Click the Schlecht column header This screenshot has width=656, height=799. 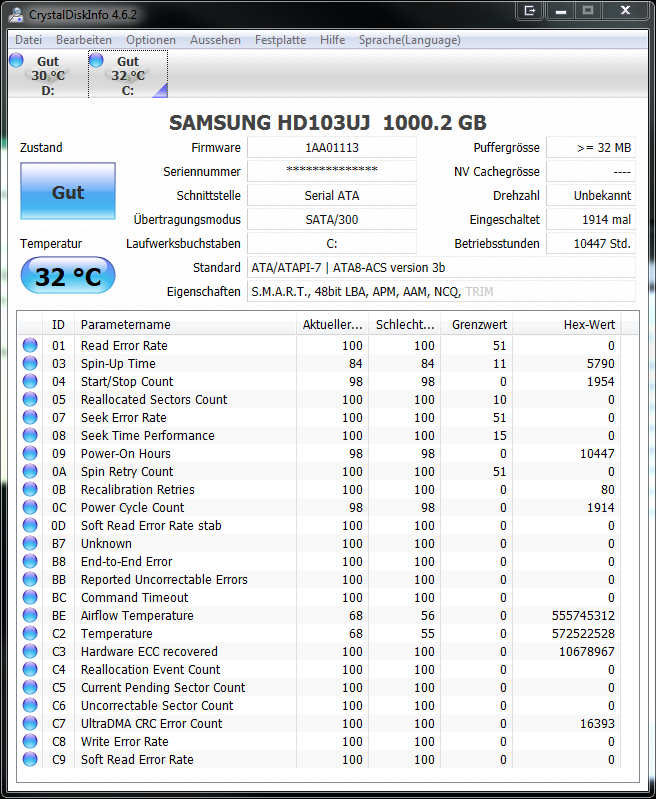click(405, 325)
